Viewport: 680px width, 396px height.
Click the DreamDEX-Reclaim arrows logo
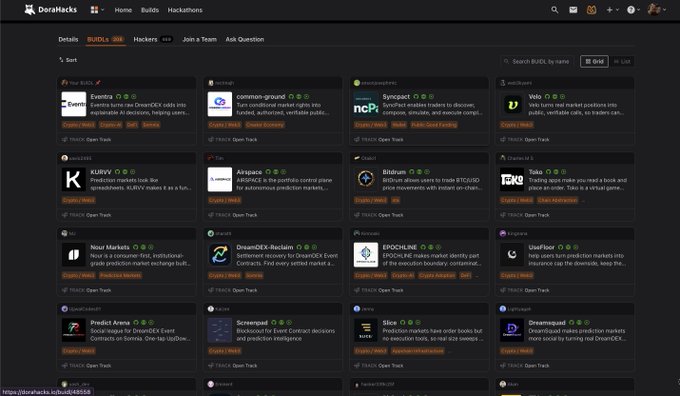[x=220, y=255]
